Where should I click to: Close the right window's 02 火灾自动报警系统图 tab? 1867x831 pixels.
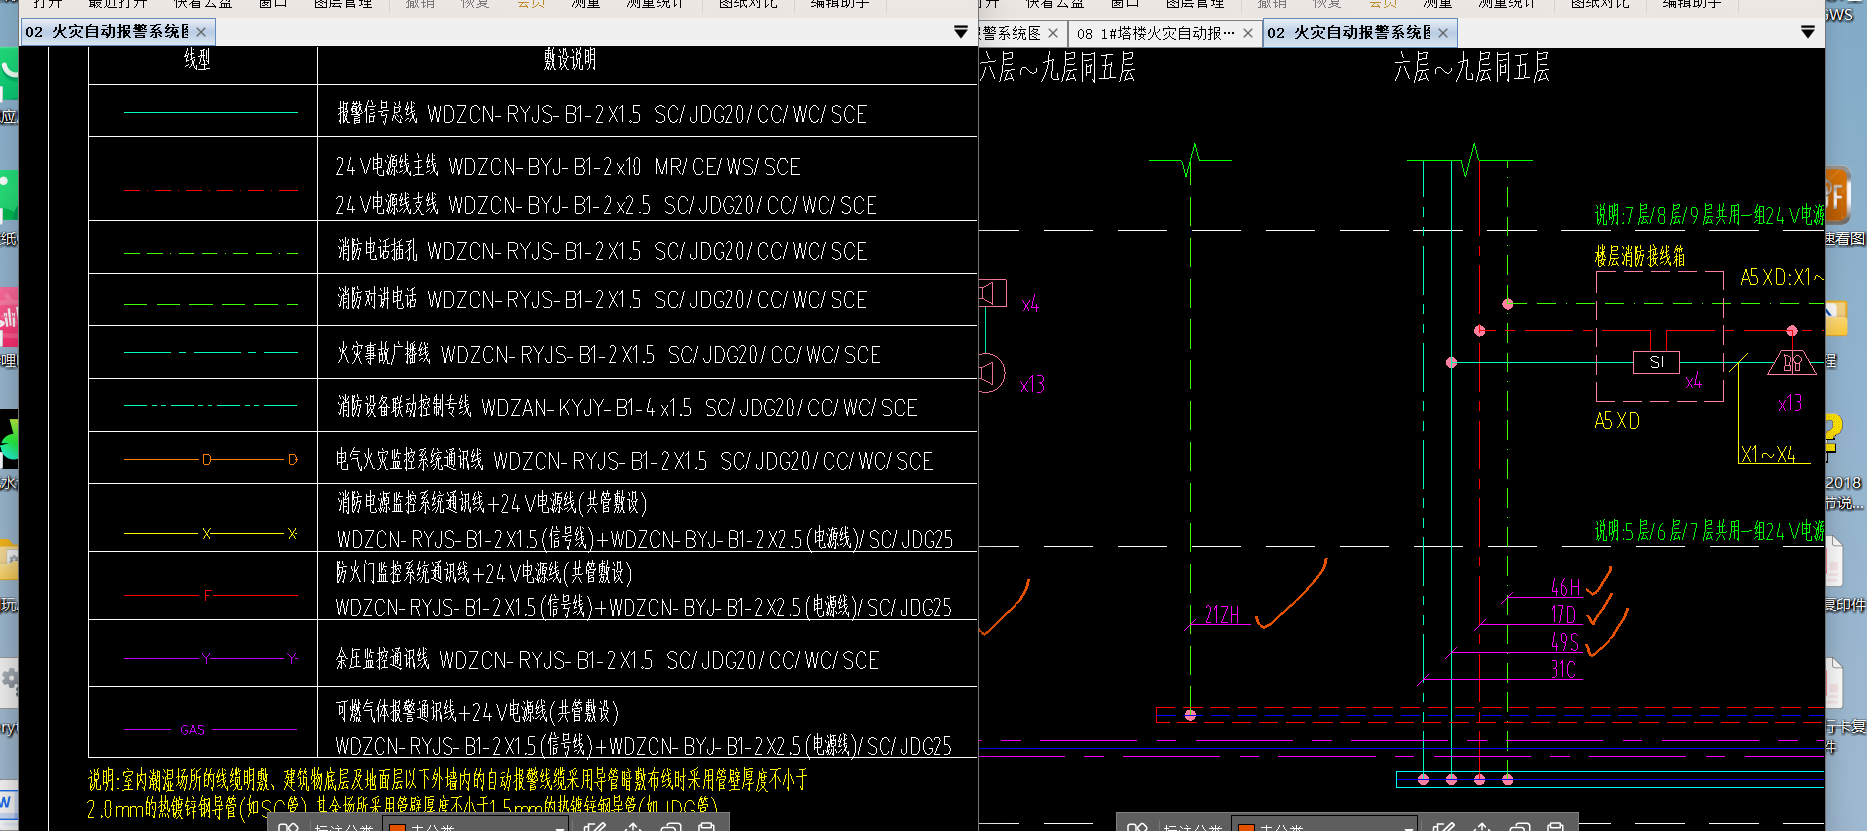(1443, 33)
